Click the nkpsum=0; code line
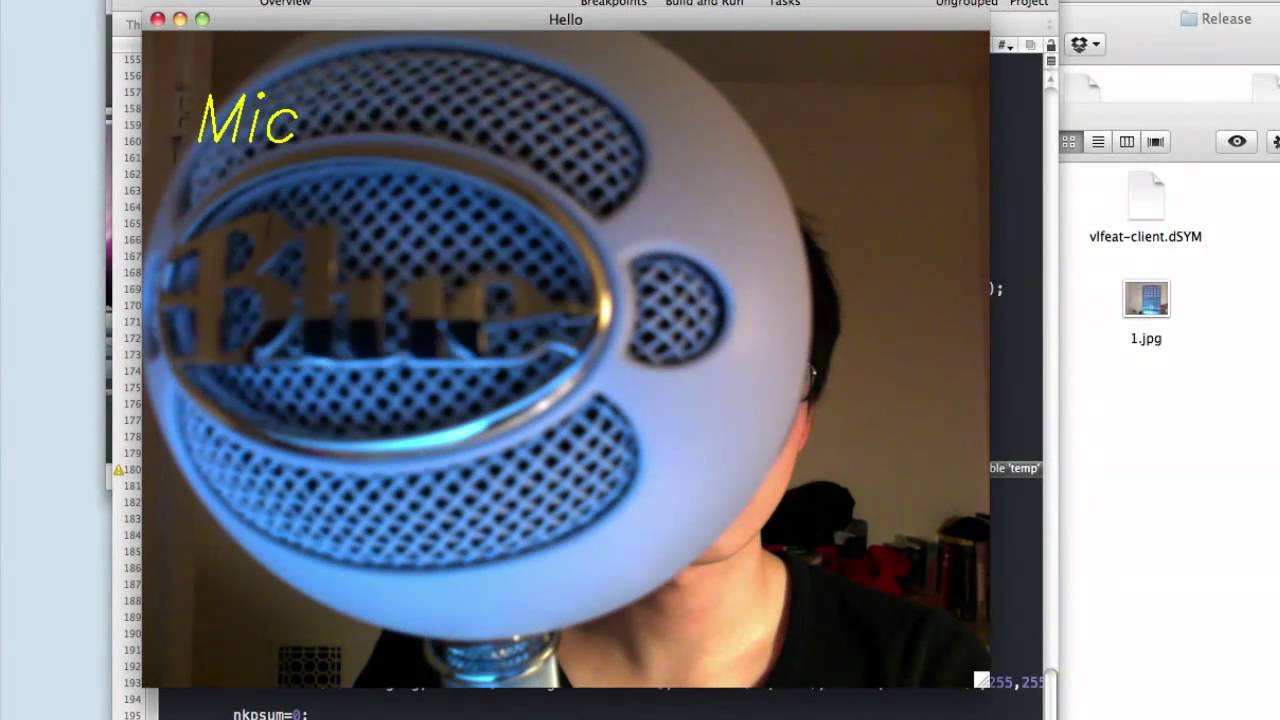1280x720 pixels. click(x=271, y=714)
